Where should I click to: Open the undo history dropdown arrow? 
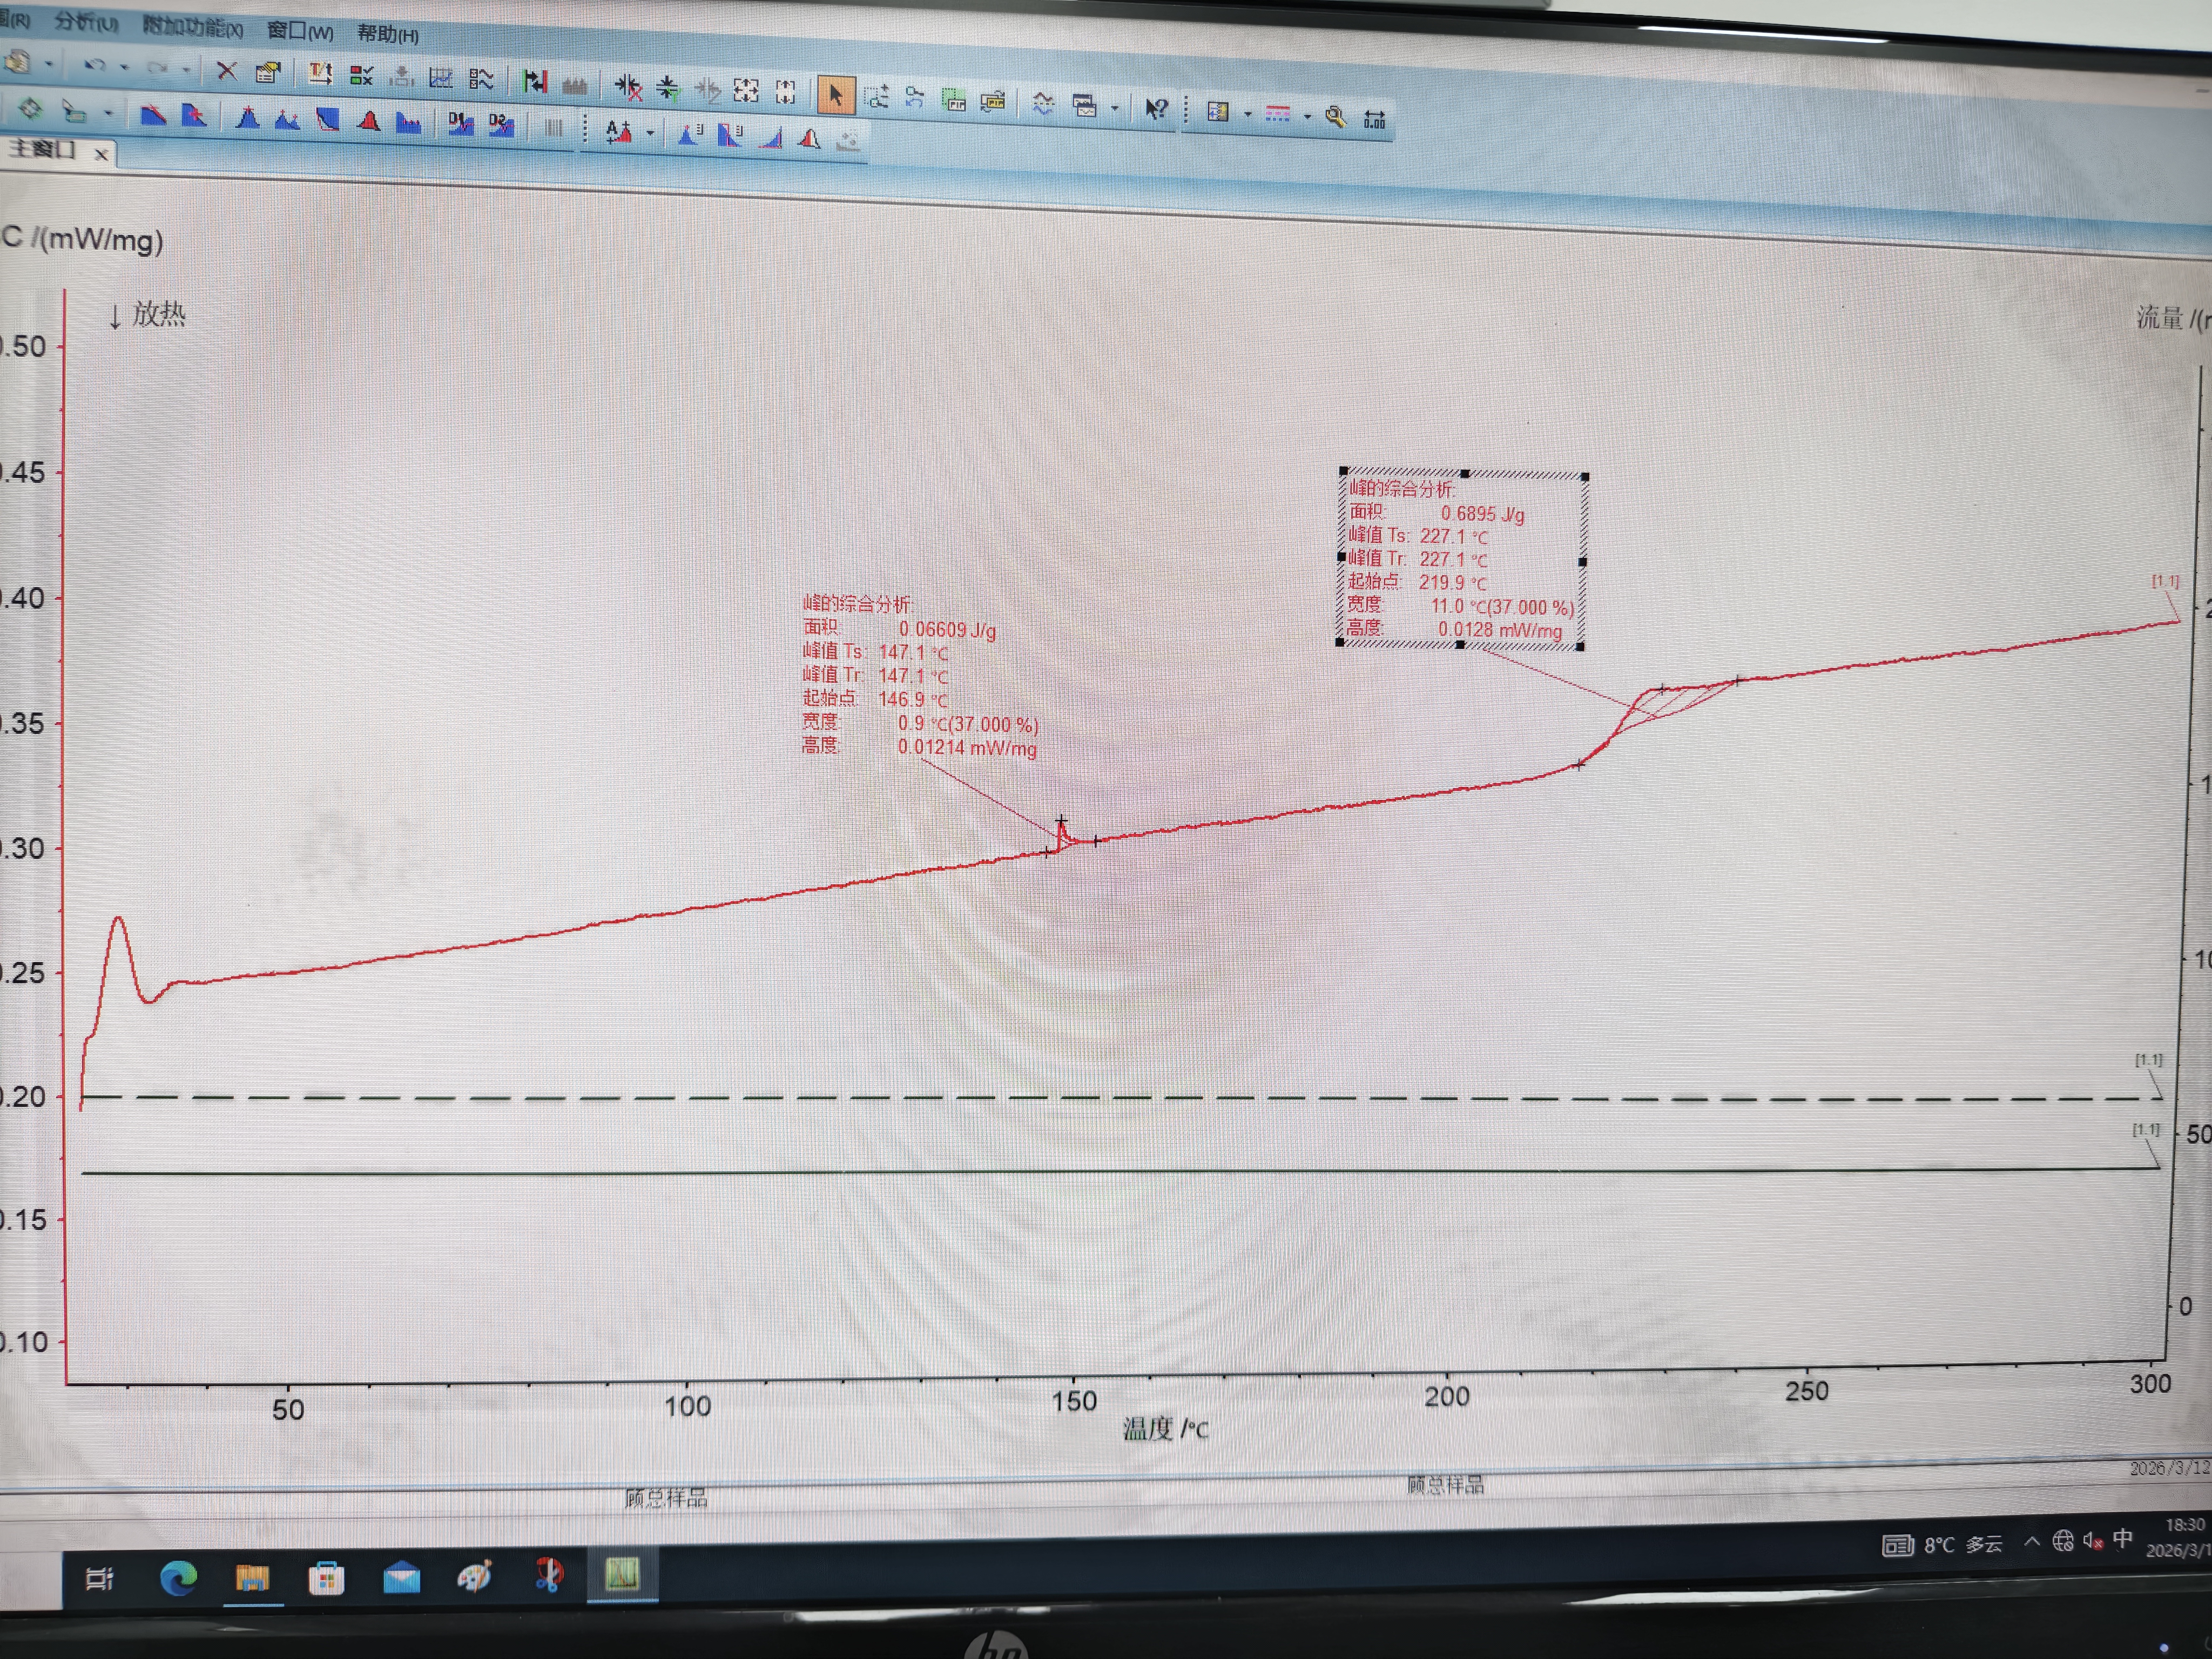pyautogui.click(x=124, y=67)
